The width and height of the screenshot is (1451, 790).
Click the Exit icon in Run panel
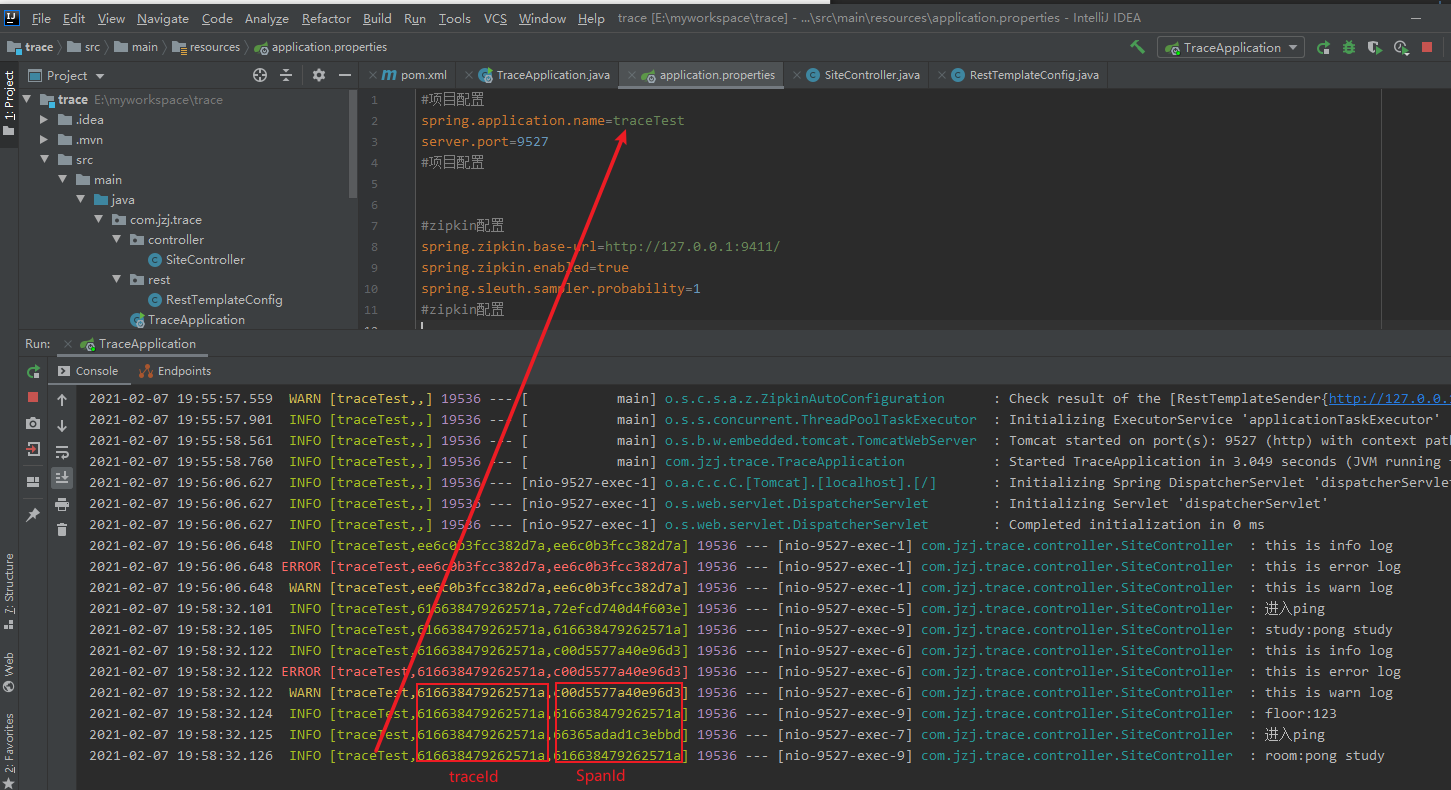[x=33, y=449]
